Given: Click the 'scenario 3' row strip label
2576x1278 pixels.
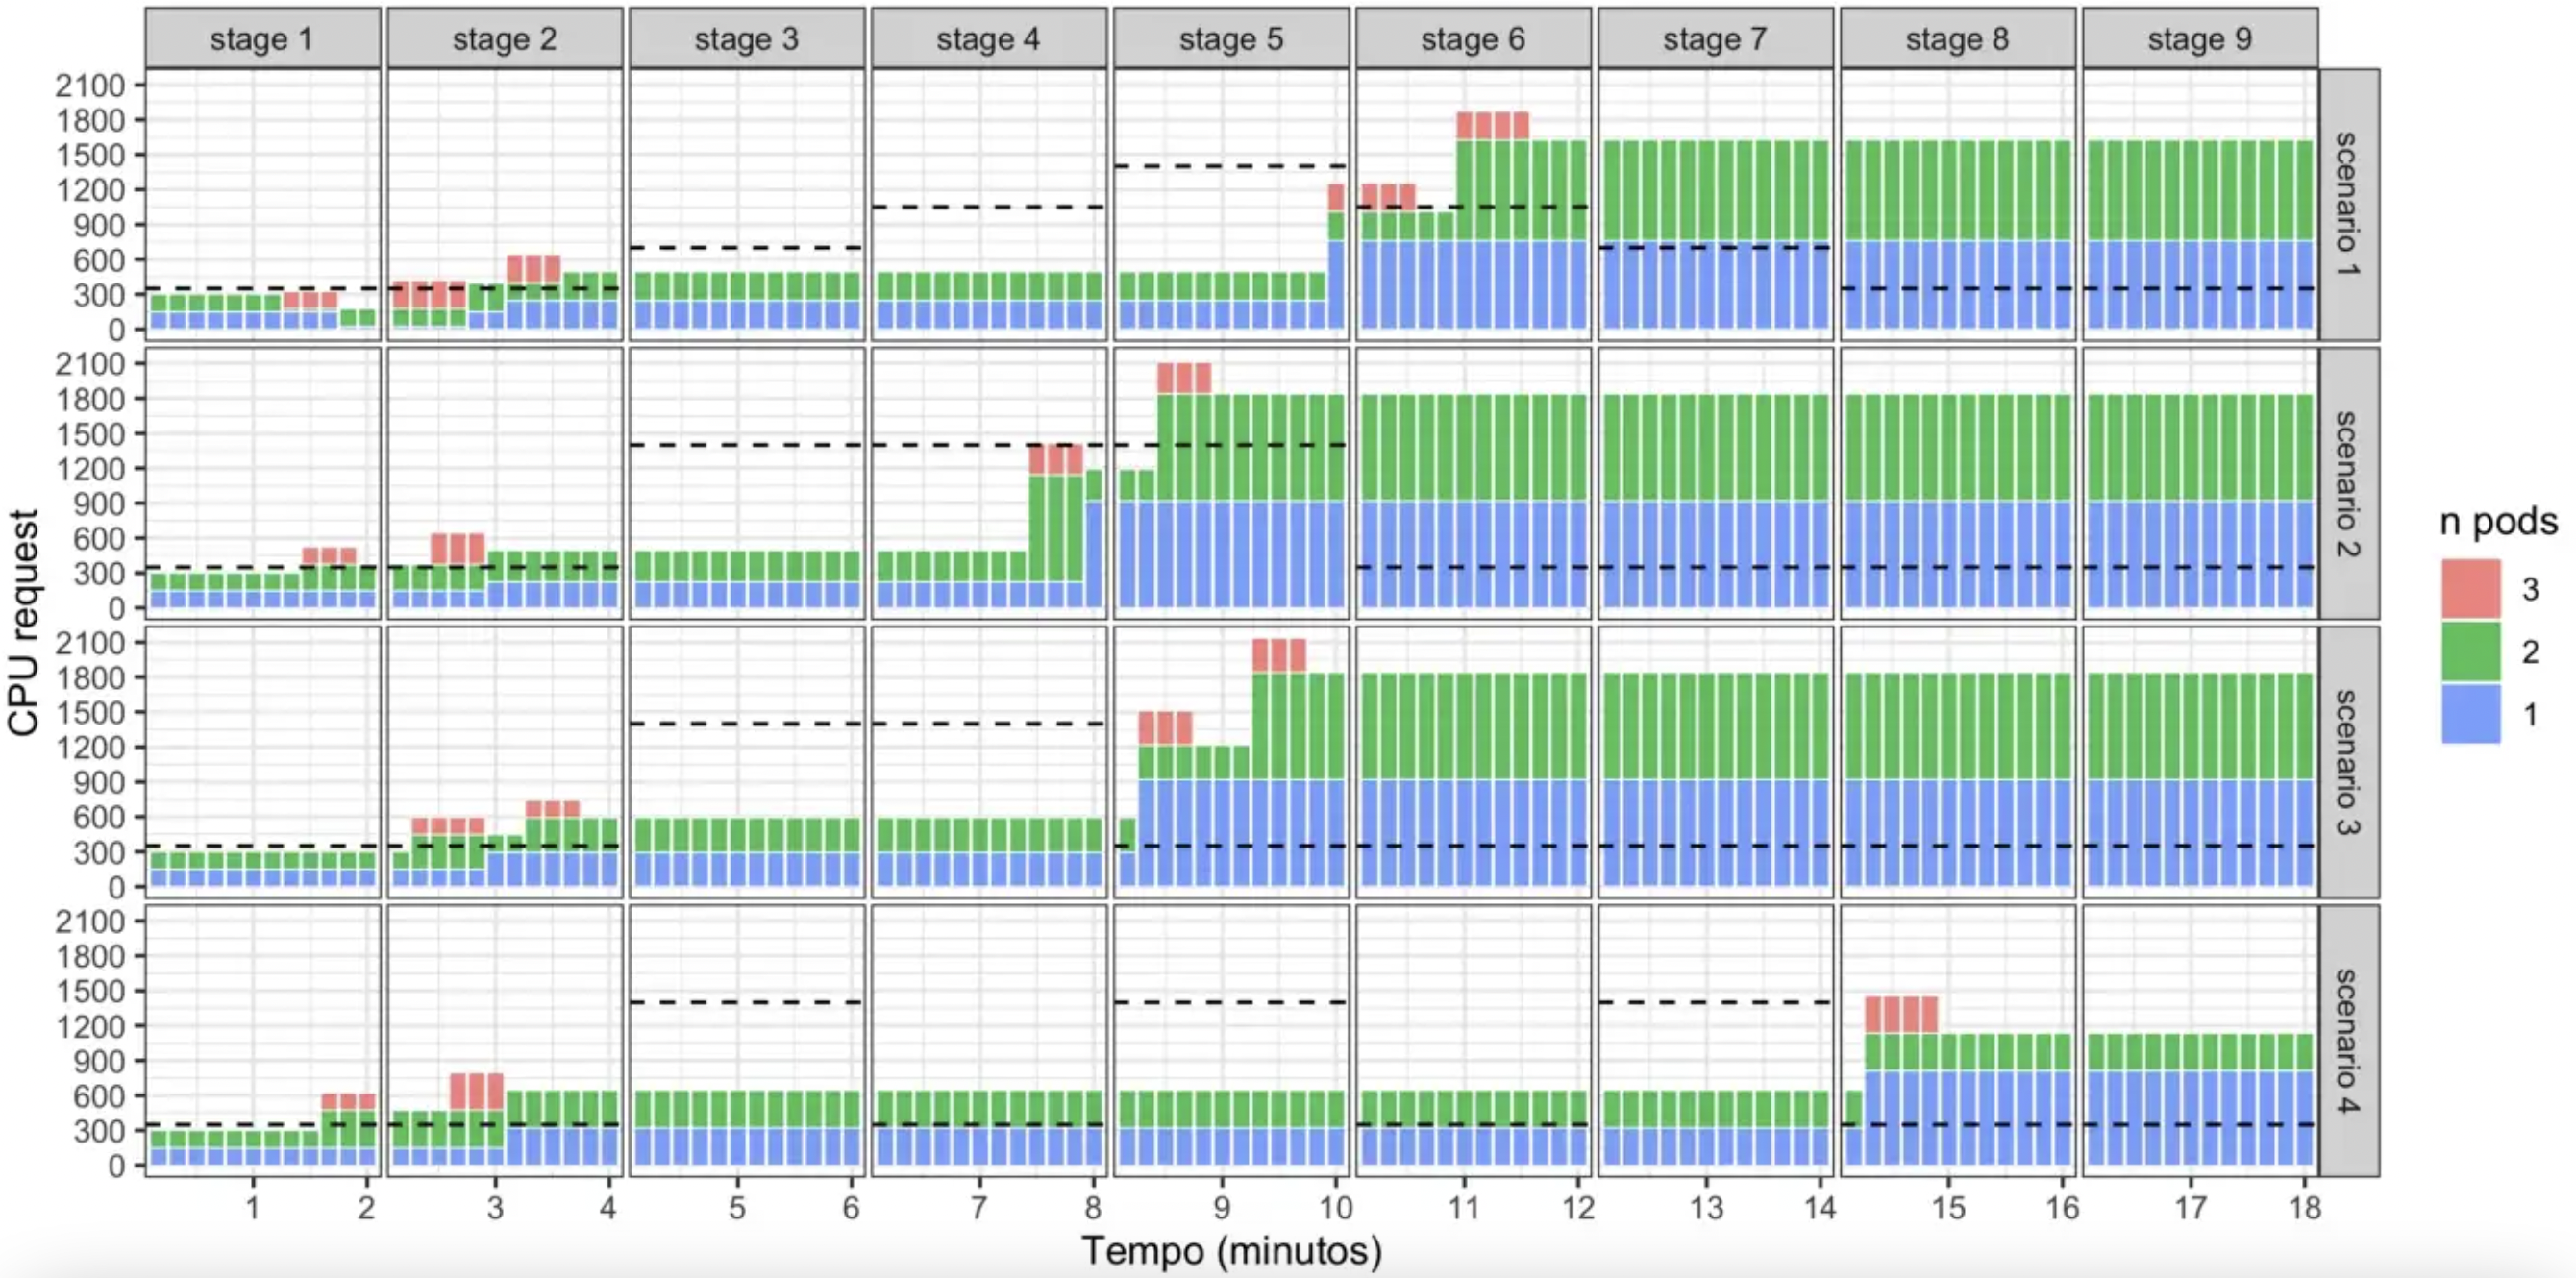Looking at the screenshot, I should click(x=2349, y=762).
